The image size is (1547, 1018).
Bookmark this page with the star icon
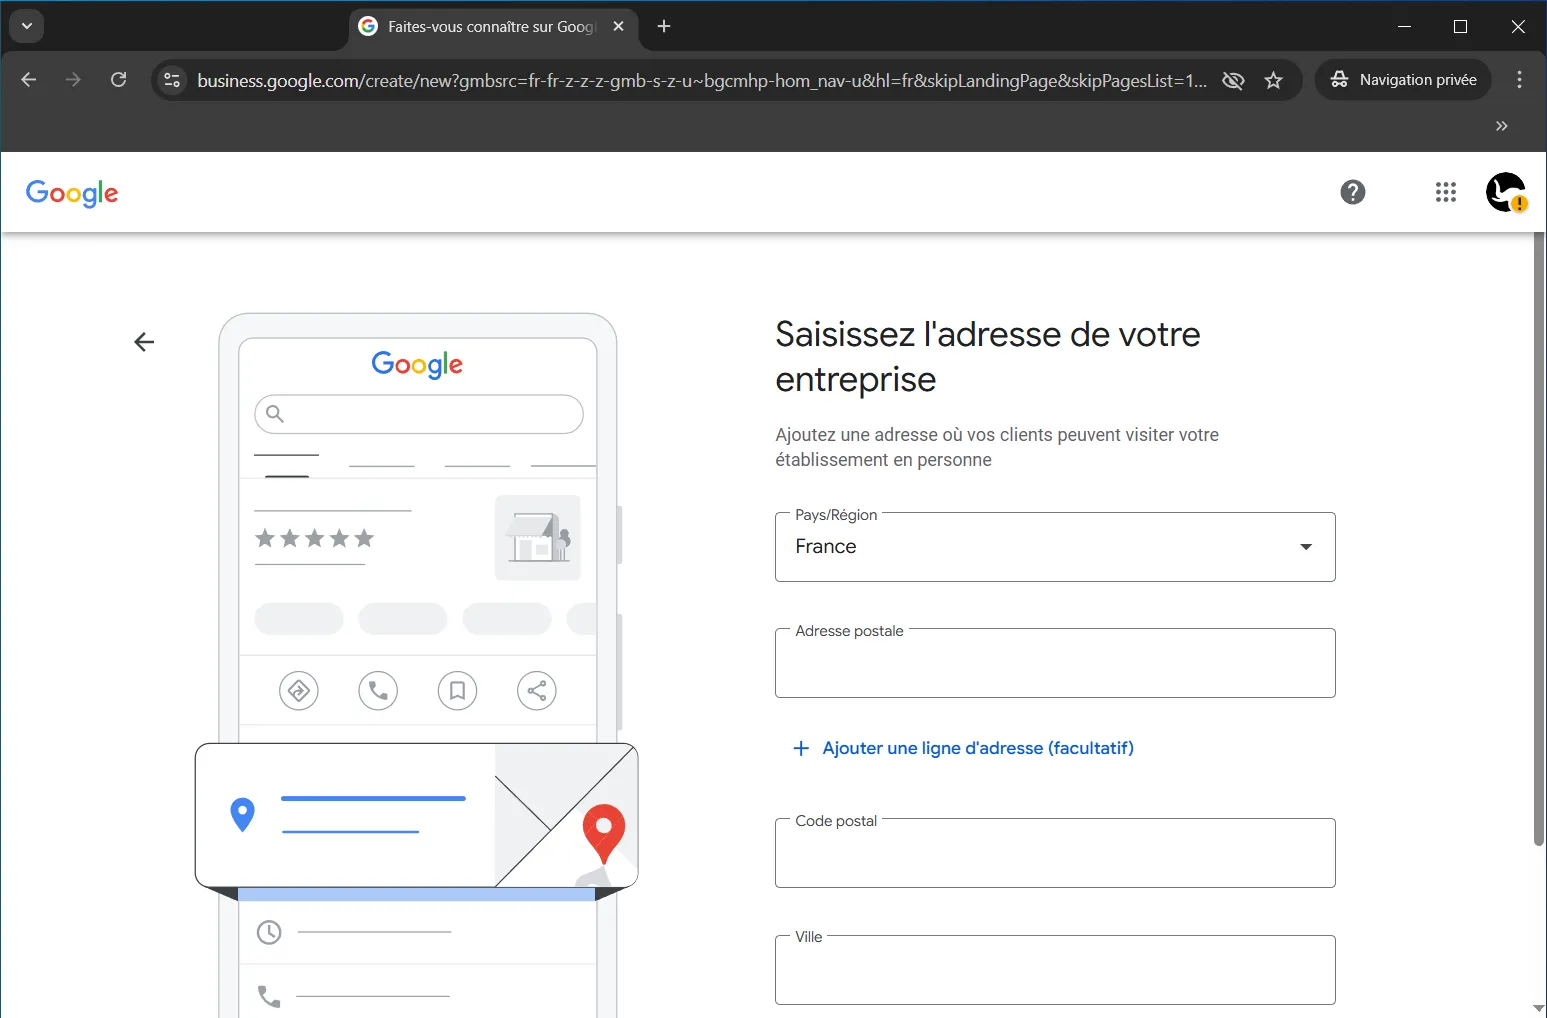[x=1273, y=81]
